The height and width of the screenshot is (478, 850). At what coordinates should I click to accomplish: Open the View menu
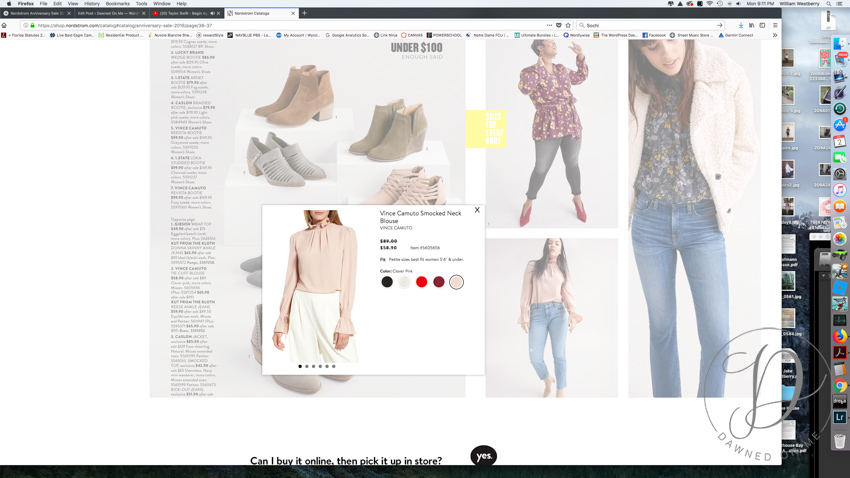[x=73, y=3]
